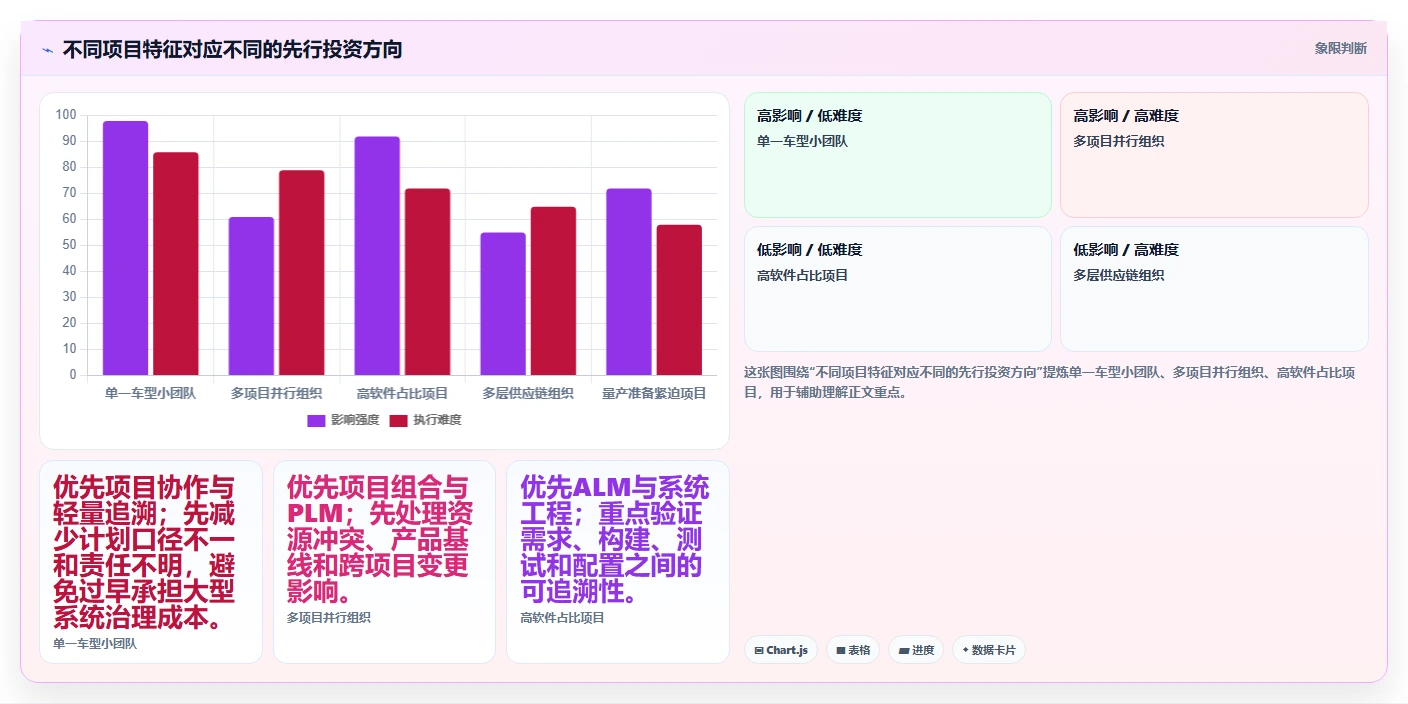Click red bar for 多层供应链组织
The height and width of the screenshot is (704, 1408).
coord(553,291)
